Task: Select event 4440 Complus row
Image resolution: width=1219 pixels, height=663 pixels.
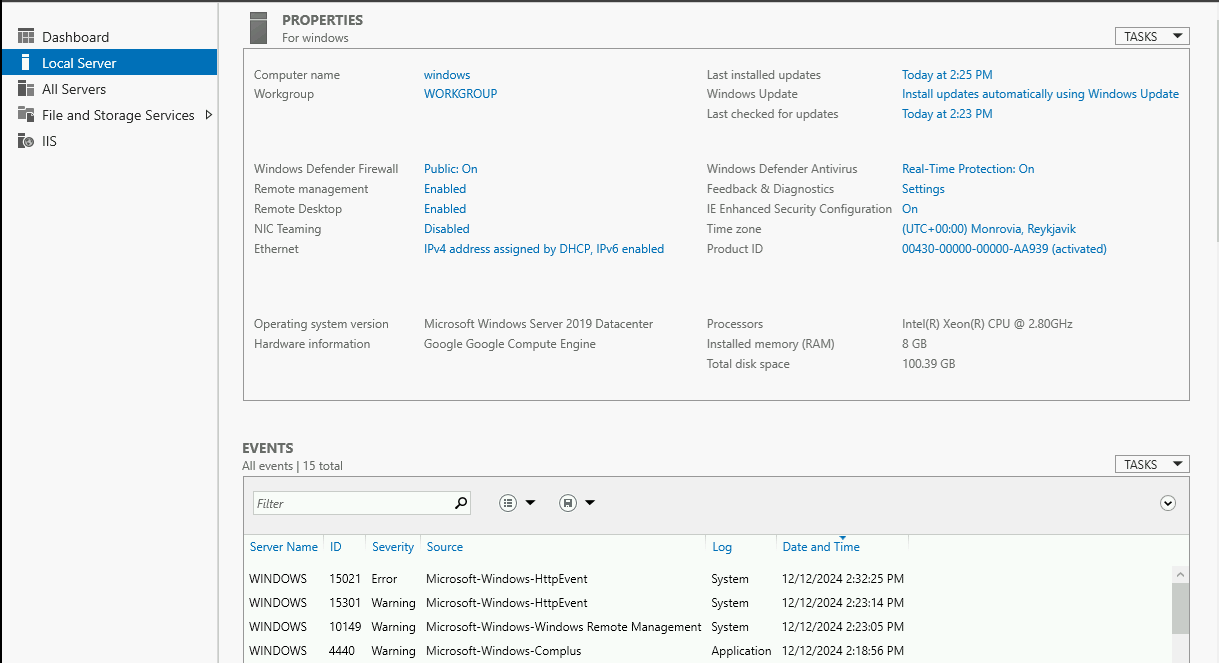Action: (x=707, y=651)
